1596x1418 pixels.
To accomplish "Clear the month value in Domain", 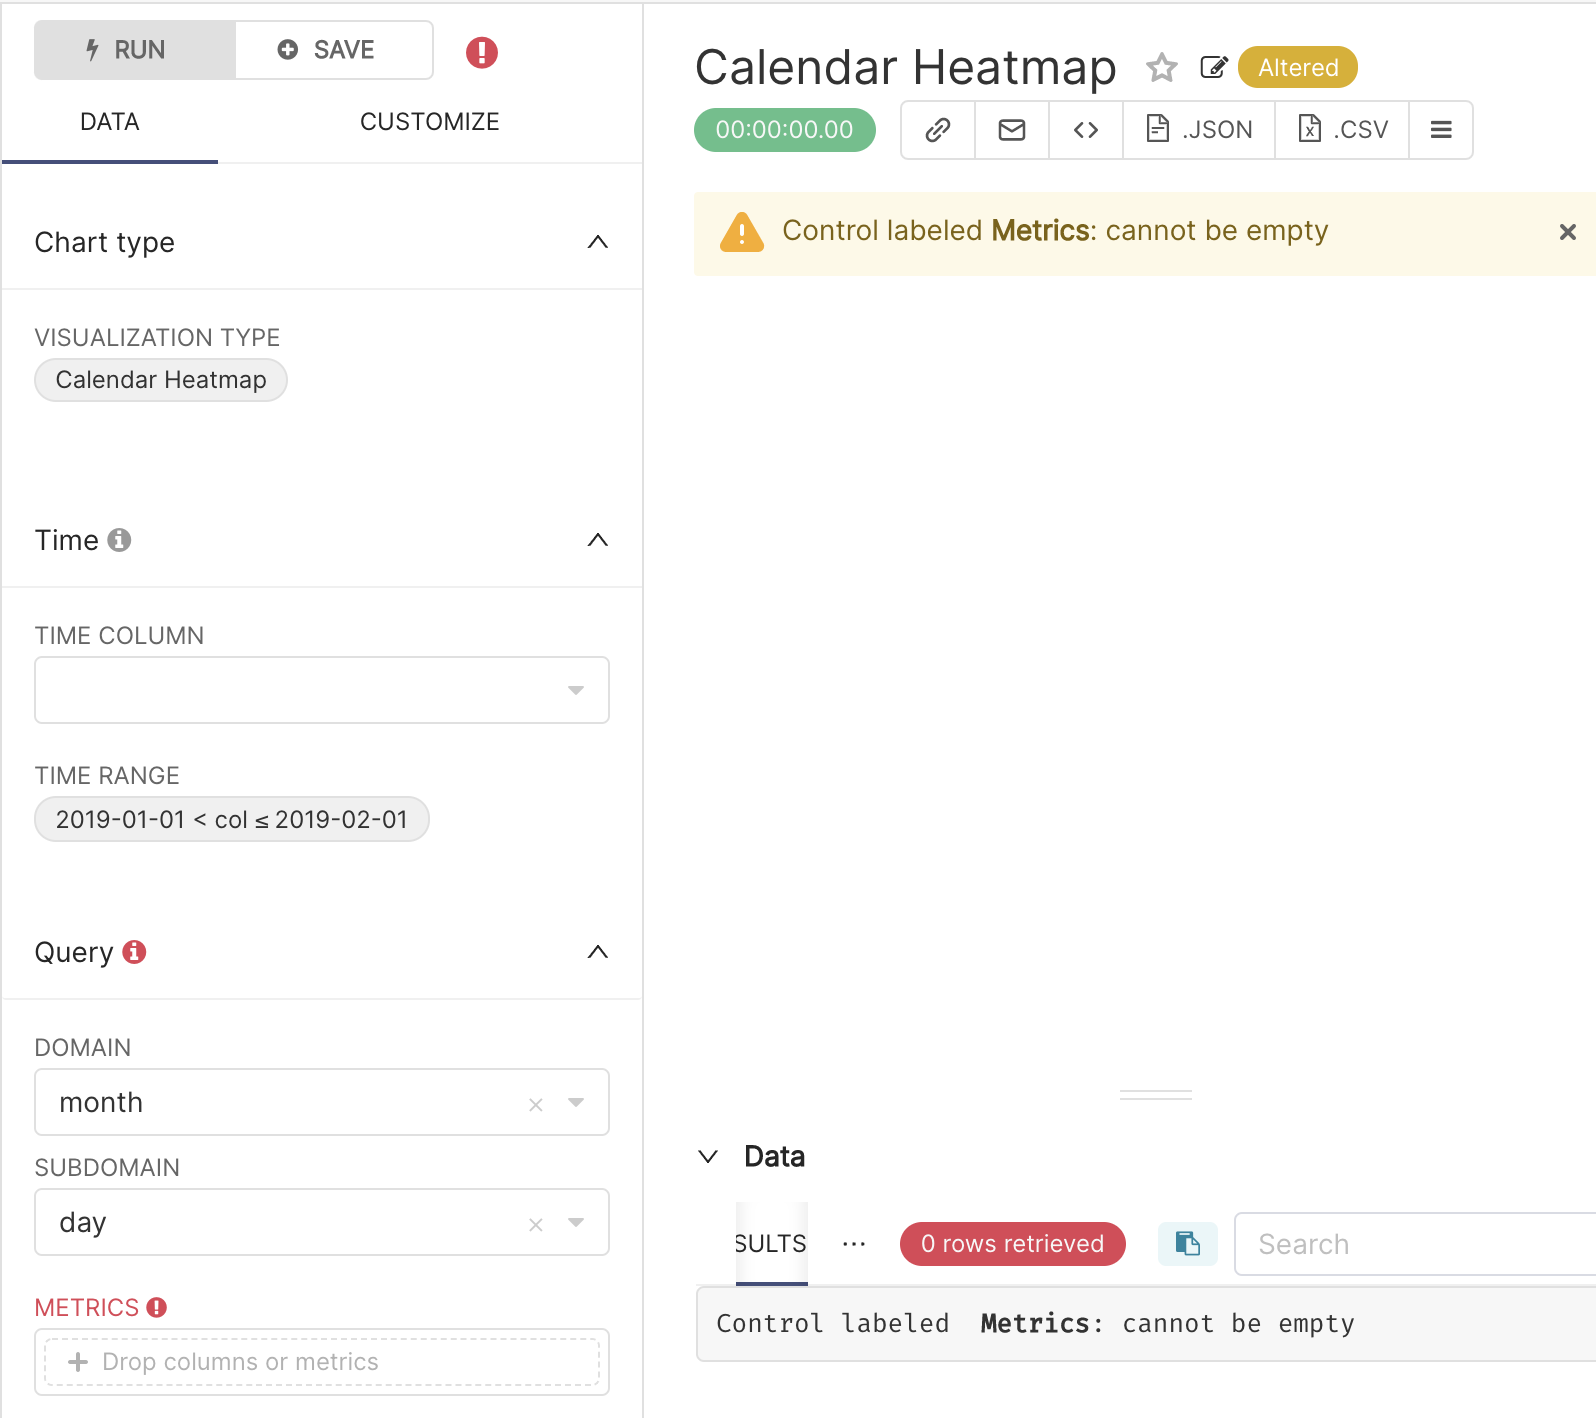I will [536, 1104].
